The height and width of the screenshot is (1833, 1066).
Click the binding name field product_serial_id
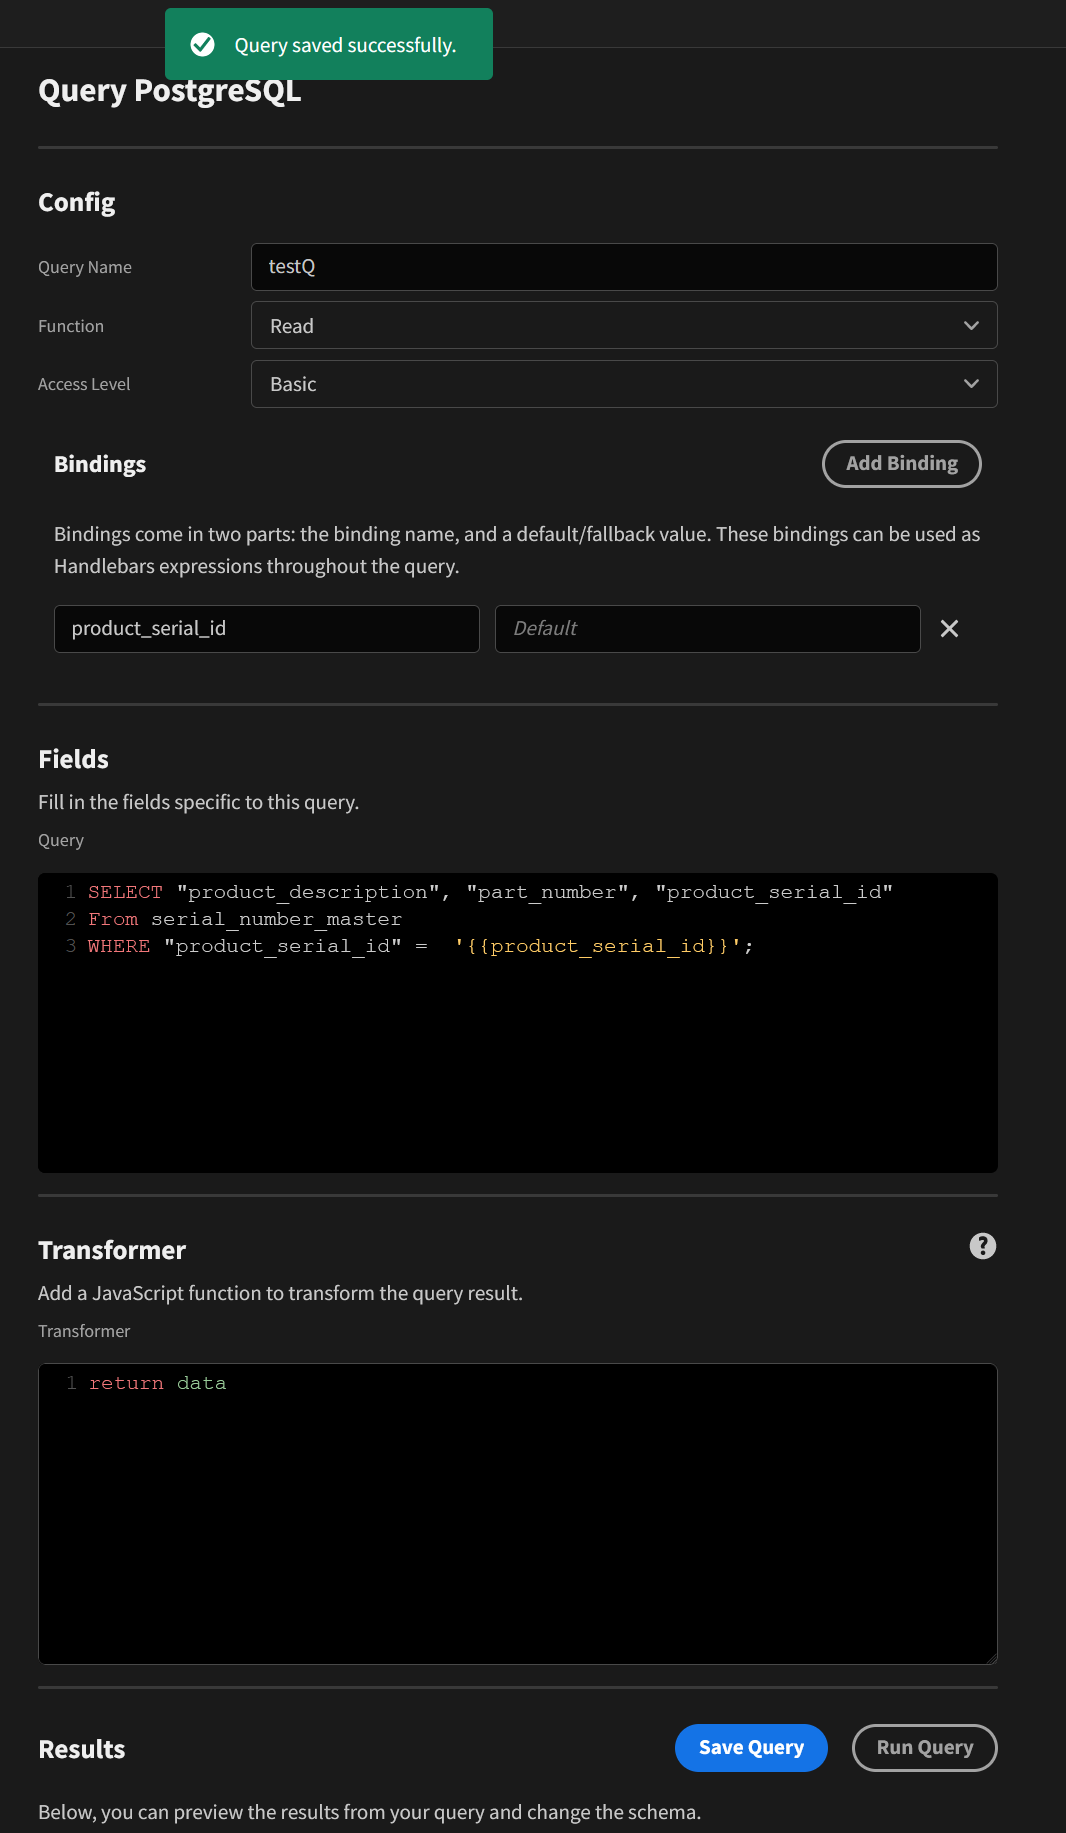click(266, 628)
